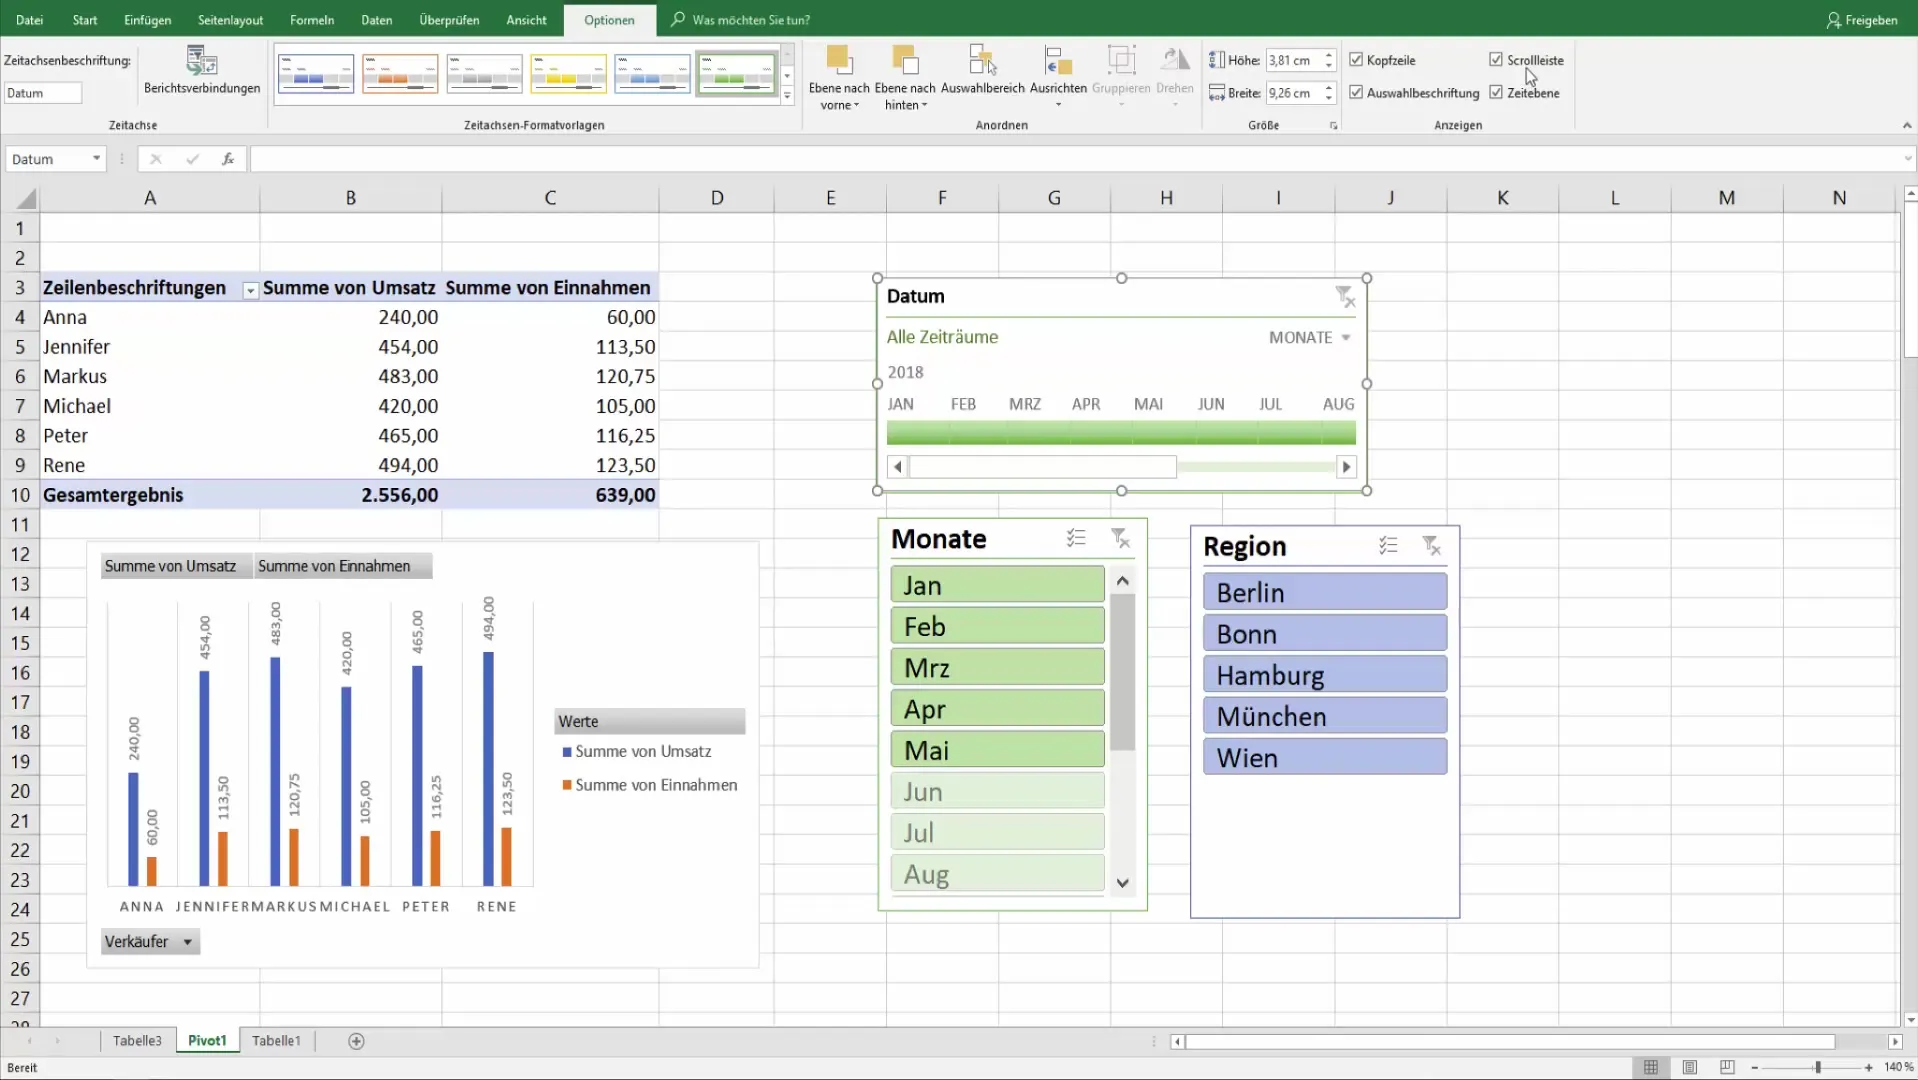This screenshot has width=1918, height=1080.
Task: Click the insert function fx icon
Action: click(228, 159)
